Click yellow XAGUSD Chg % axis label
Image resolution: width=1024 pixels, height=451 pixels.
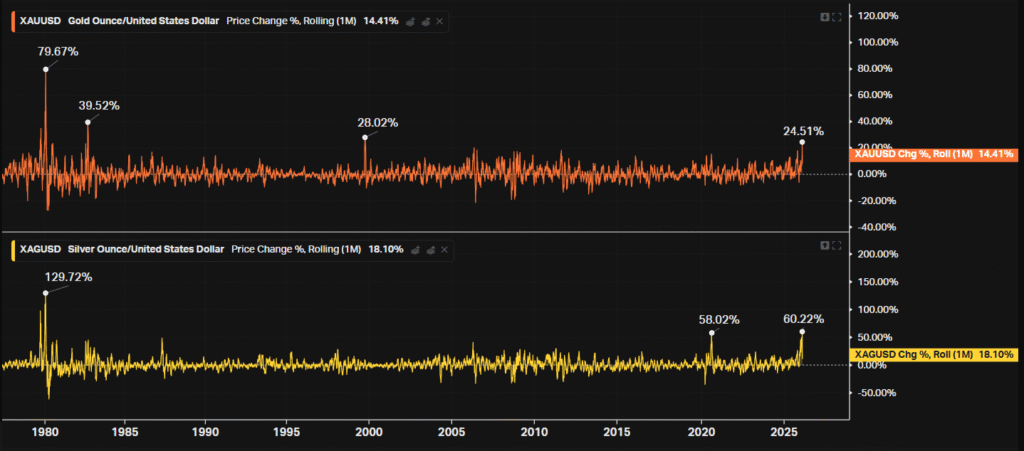pos(932,354)
